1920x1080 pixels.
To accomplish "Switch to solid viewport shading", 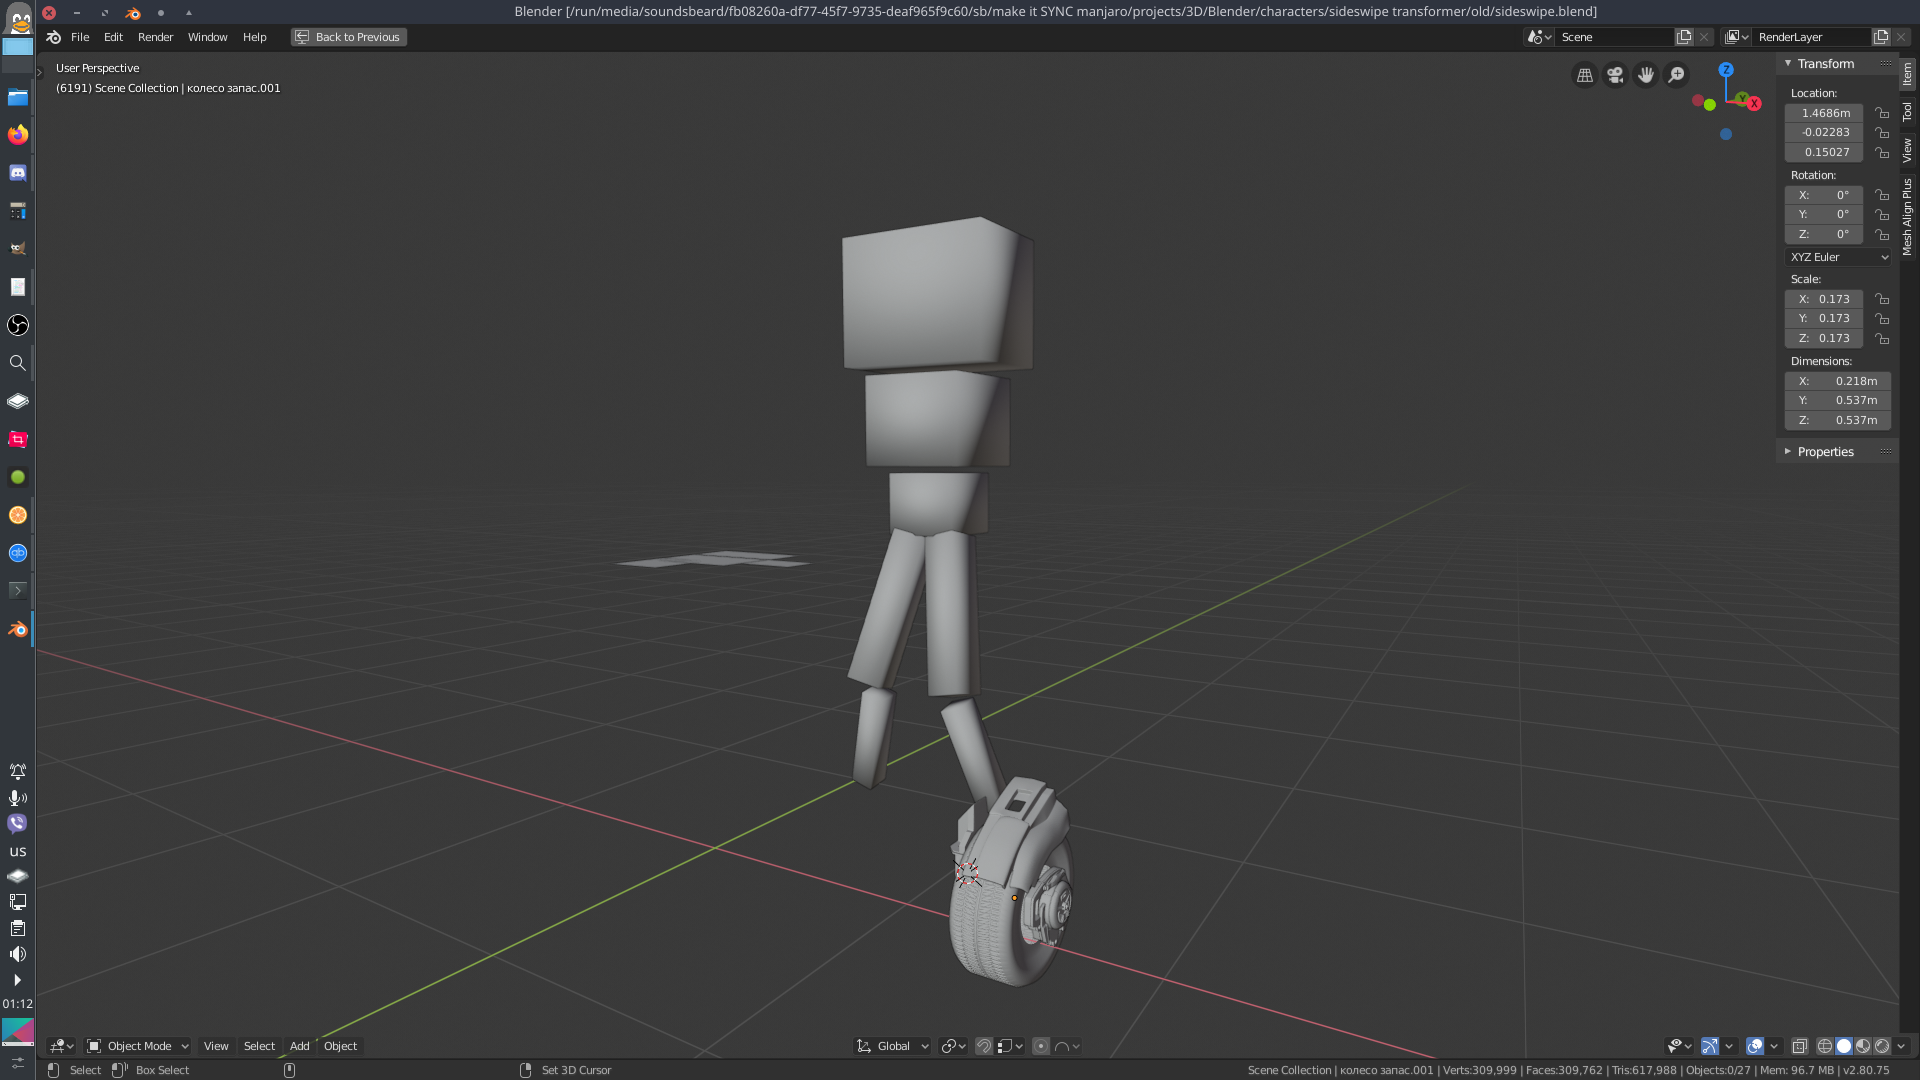I will [1844, 1046].
